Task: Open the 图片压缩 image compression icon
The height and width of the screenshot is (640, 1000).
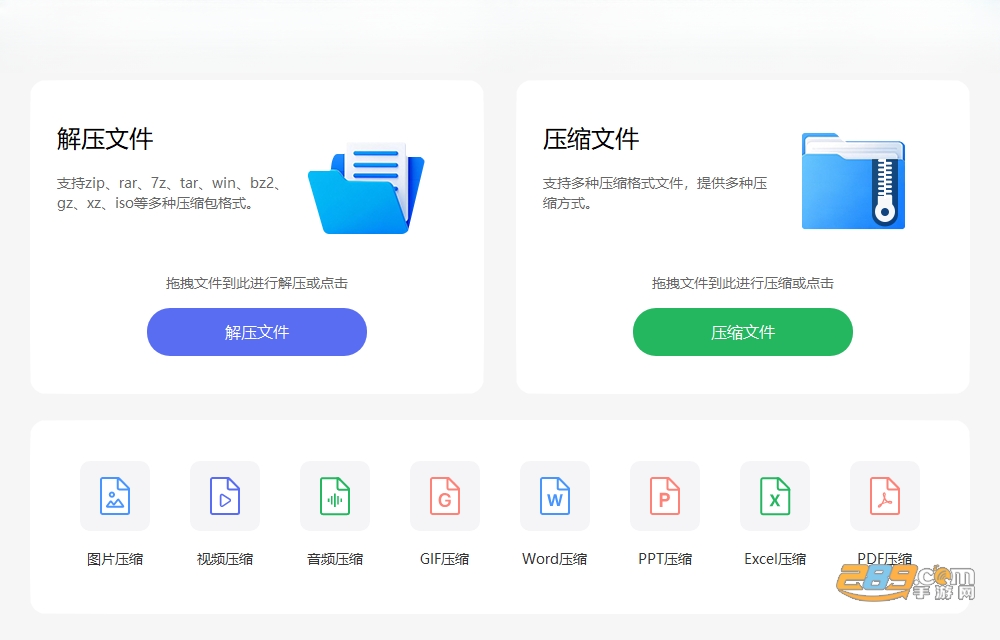Action: (115, 496)
